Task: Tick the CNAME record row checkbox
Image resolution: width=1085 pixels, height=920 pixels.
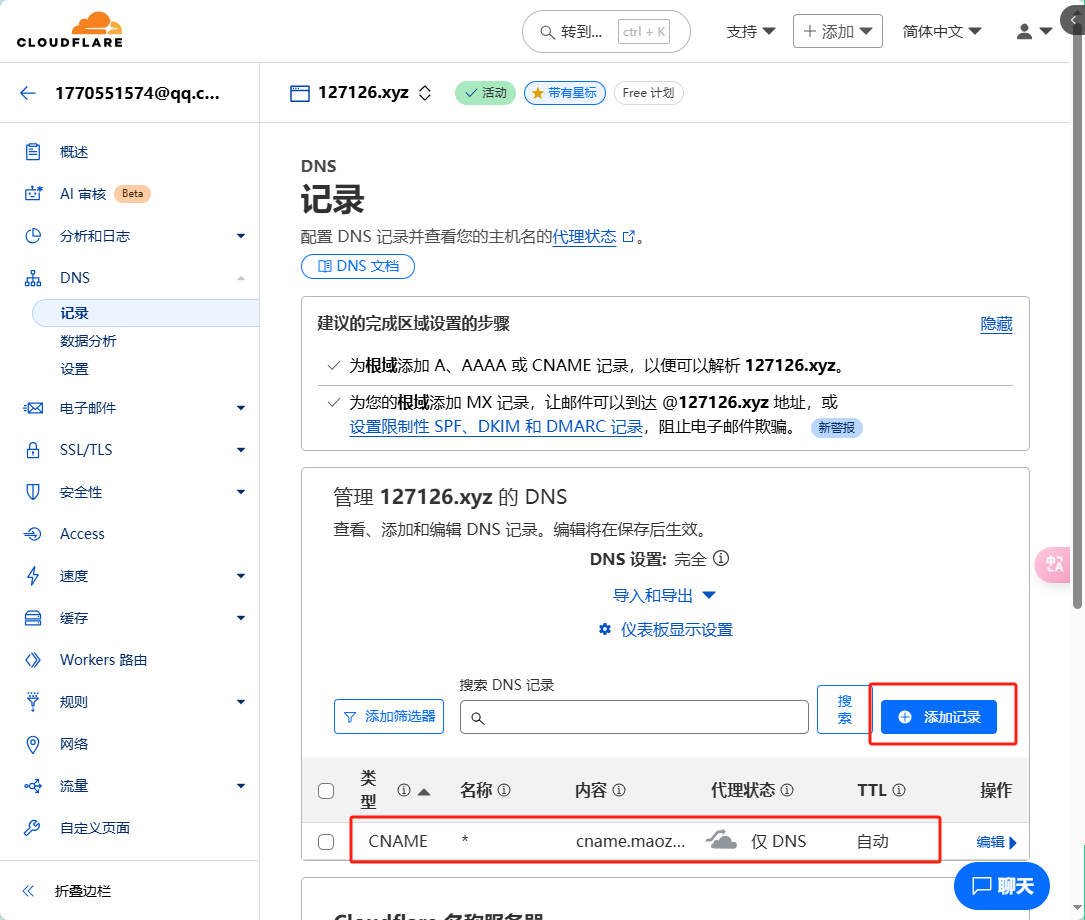Action: [326, 842]
